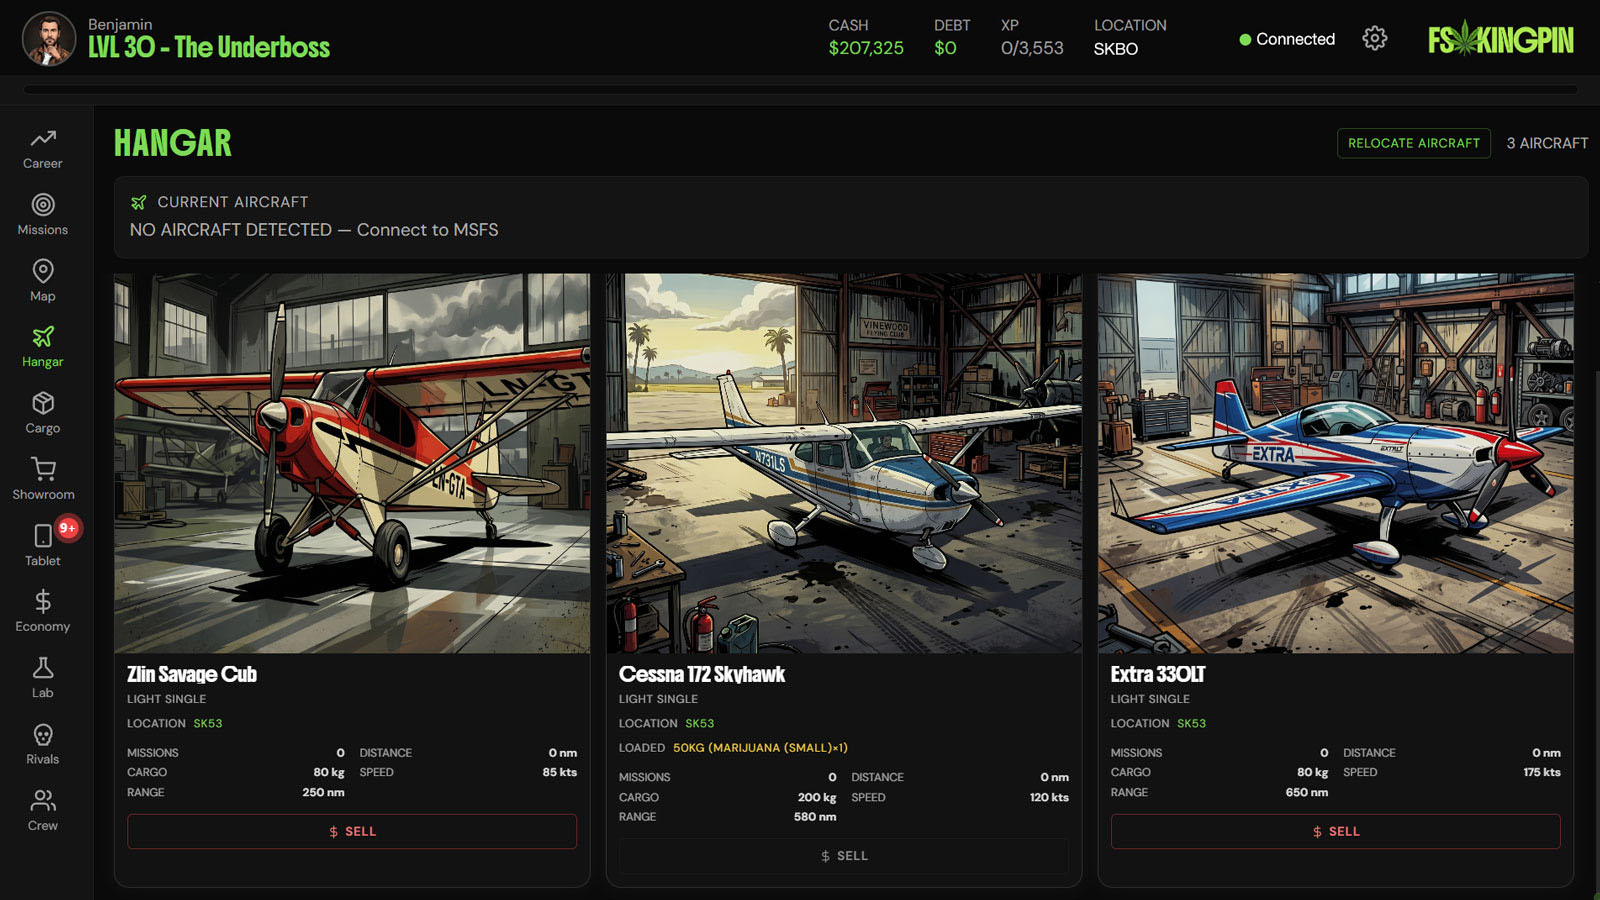
Task: Click the SKBO location value
Action: click(x=1116, y=49)
